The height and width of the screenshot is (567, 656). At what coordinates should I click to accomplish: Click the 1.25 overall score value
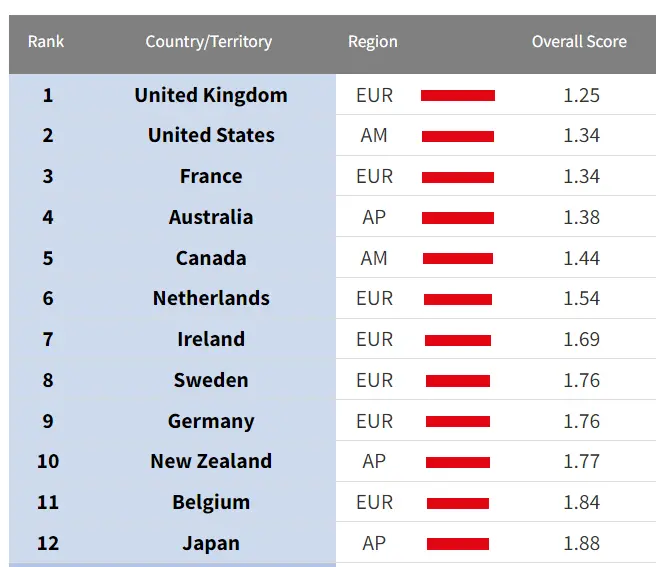581,96
